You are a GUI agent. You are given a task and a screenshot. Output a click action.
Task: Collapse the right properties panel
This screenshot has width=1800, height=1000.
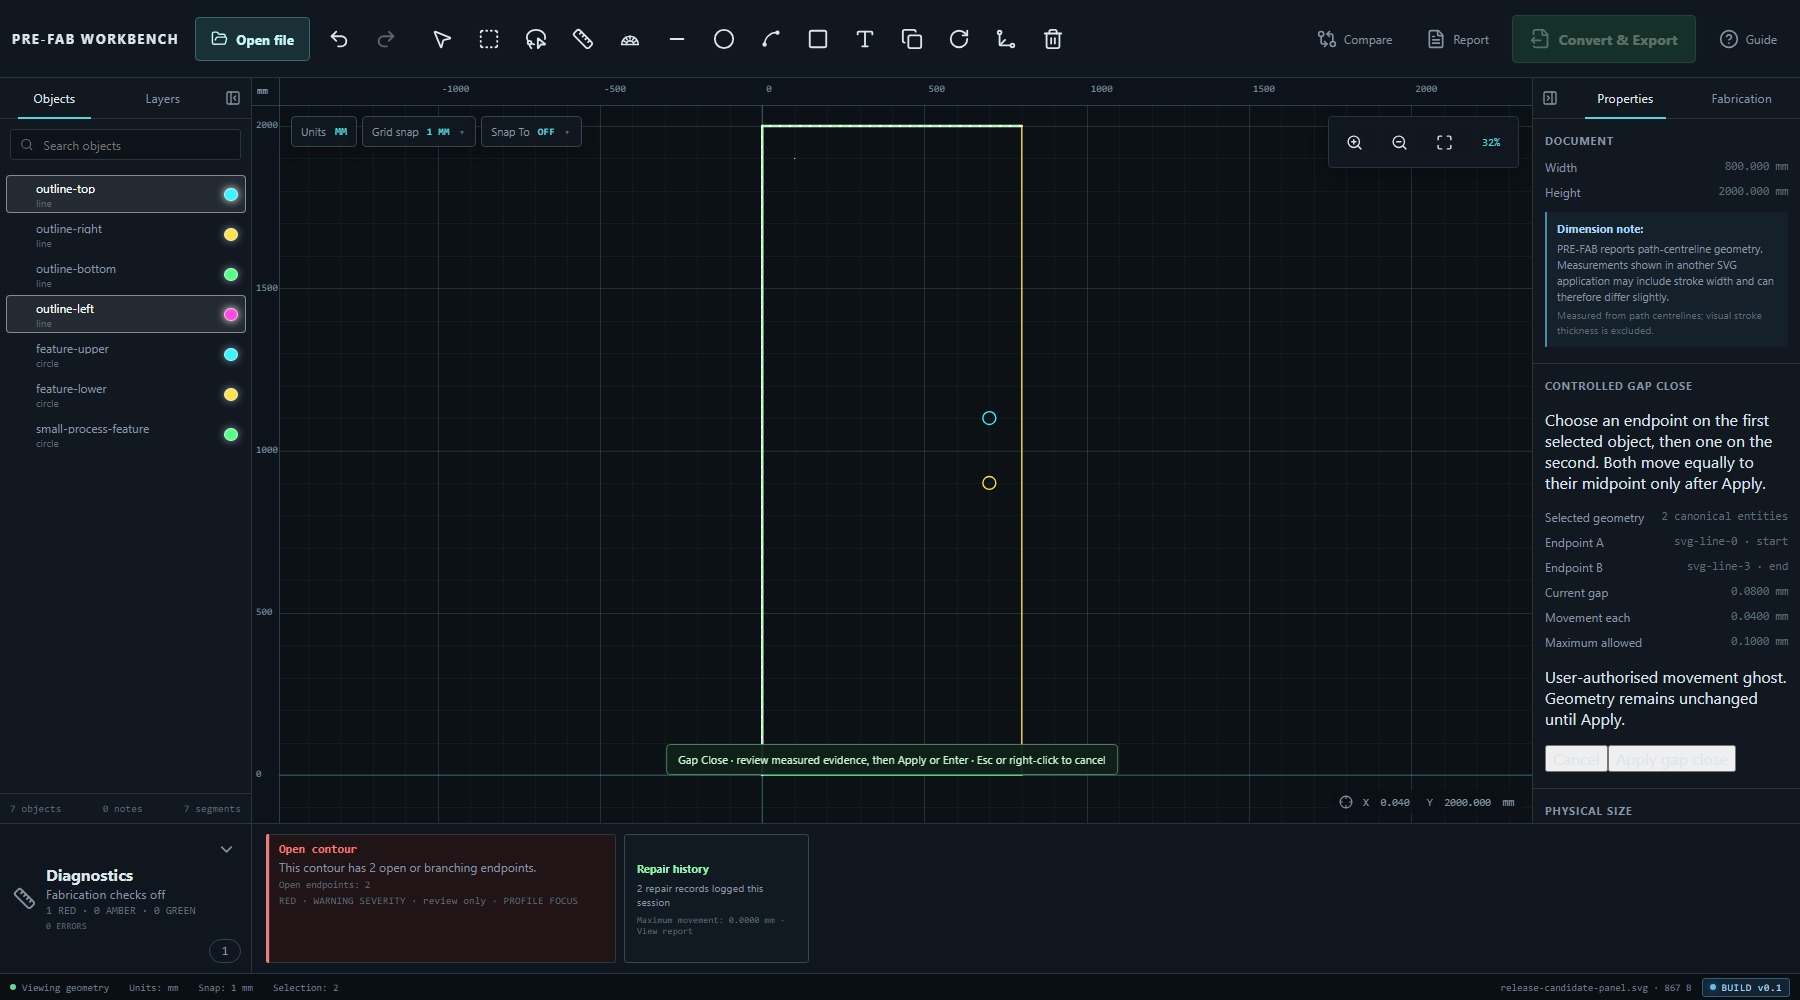click(x=1550, y=98)
